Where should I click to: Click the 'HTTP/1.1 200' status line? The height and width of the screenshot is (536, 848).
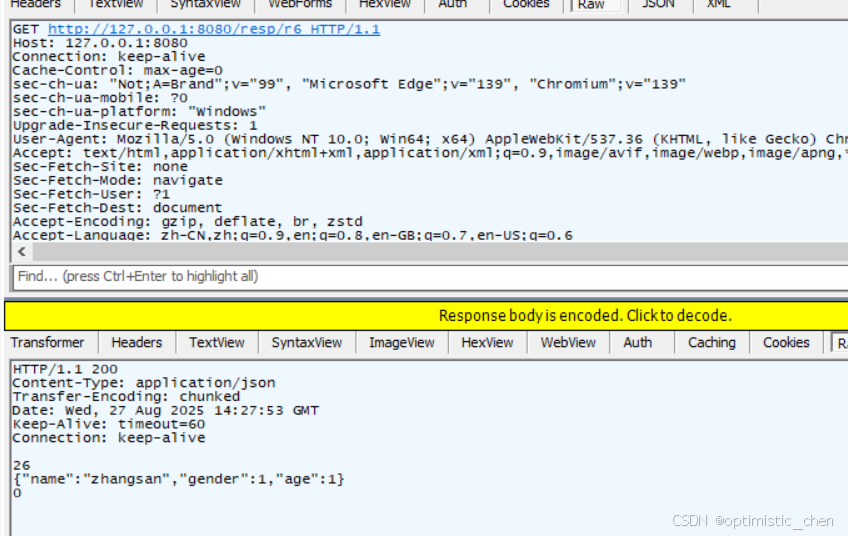(x=65, y=369)
